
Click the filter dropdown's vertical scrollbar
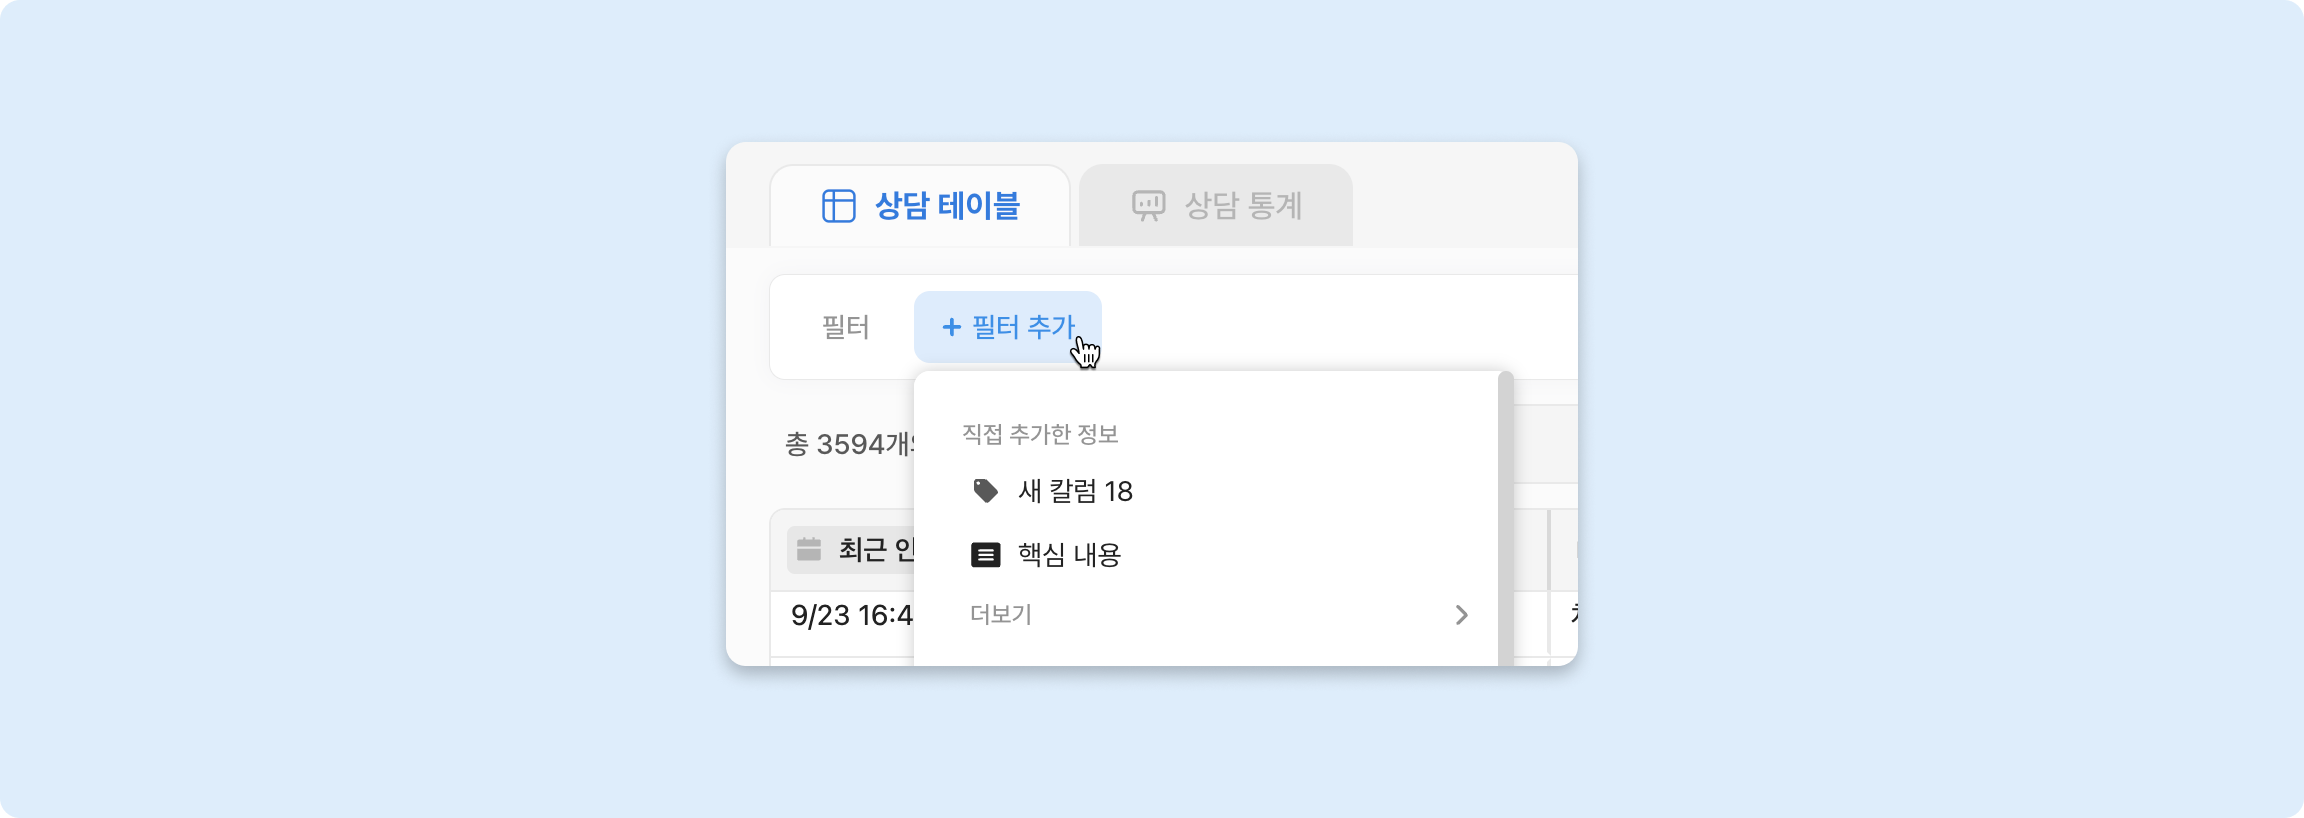(1505, 520)
